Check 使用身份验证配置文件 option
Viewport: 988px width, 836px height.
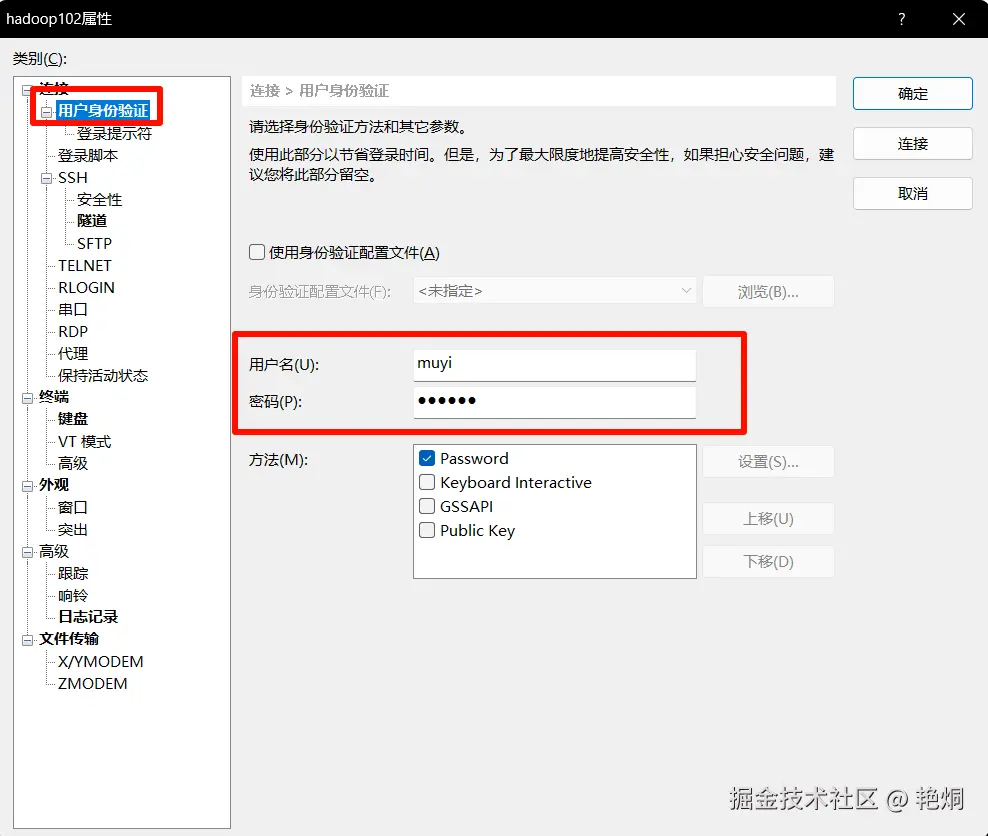point(257,252)
